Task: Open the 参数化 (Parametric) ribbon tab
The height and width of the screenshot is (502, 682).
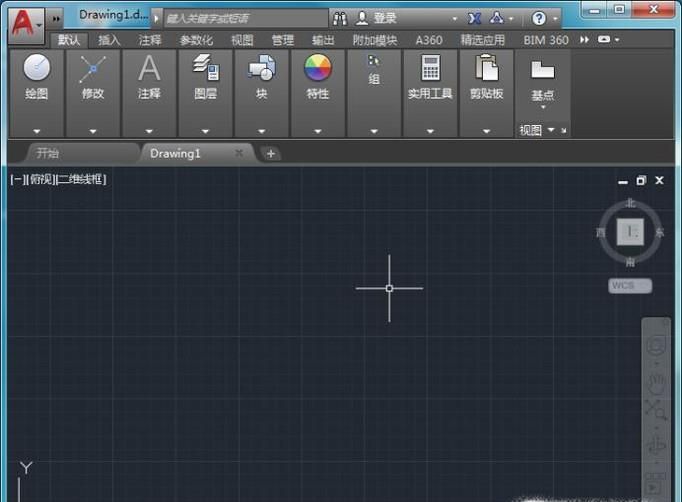Action: pyautogui.click(x=197, y=40)
